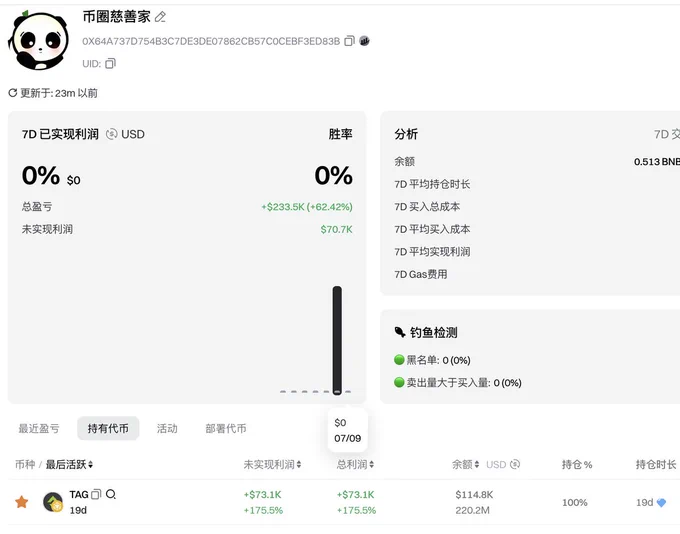
Task: Click the 7D Gas费用 row label
Action: pos(421,274)
